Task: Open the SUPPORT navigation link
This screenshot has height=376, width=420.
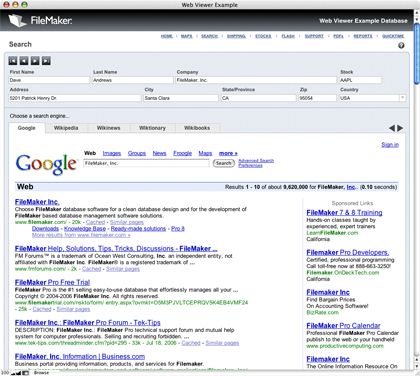Action: click(x=314, y=36)
